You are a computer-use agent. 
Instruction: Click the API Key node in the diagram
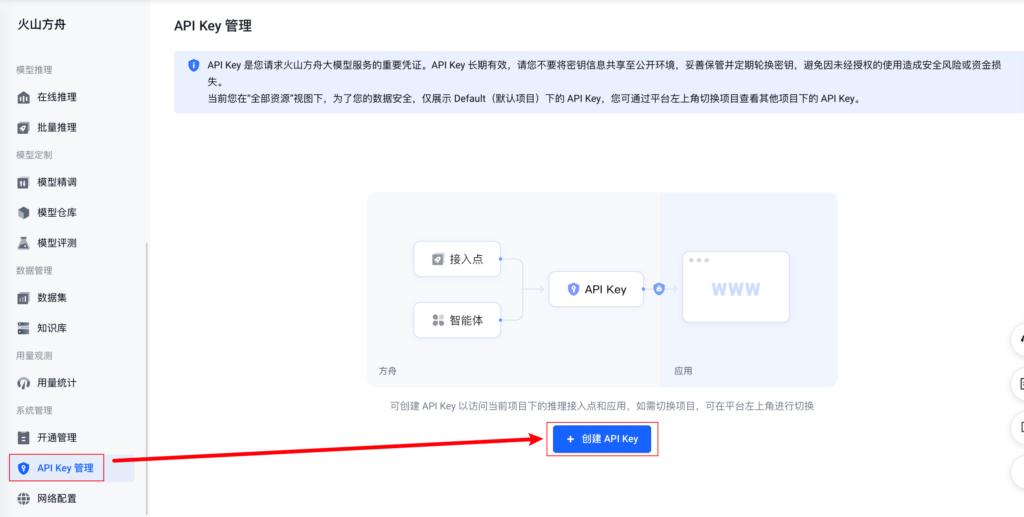point(596,289)
